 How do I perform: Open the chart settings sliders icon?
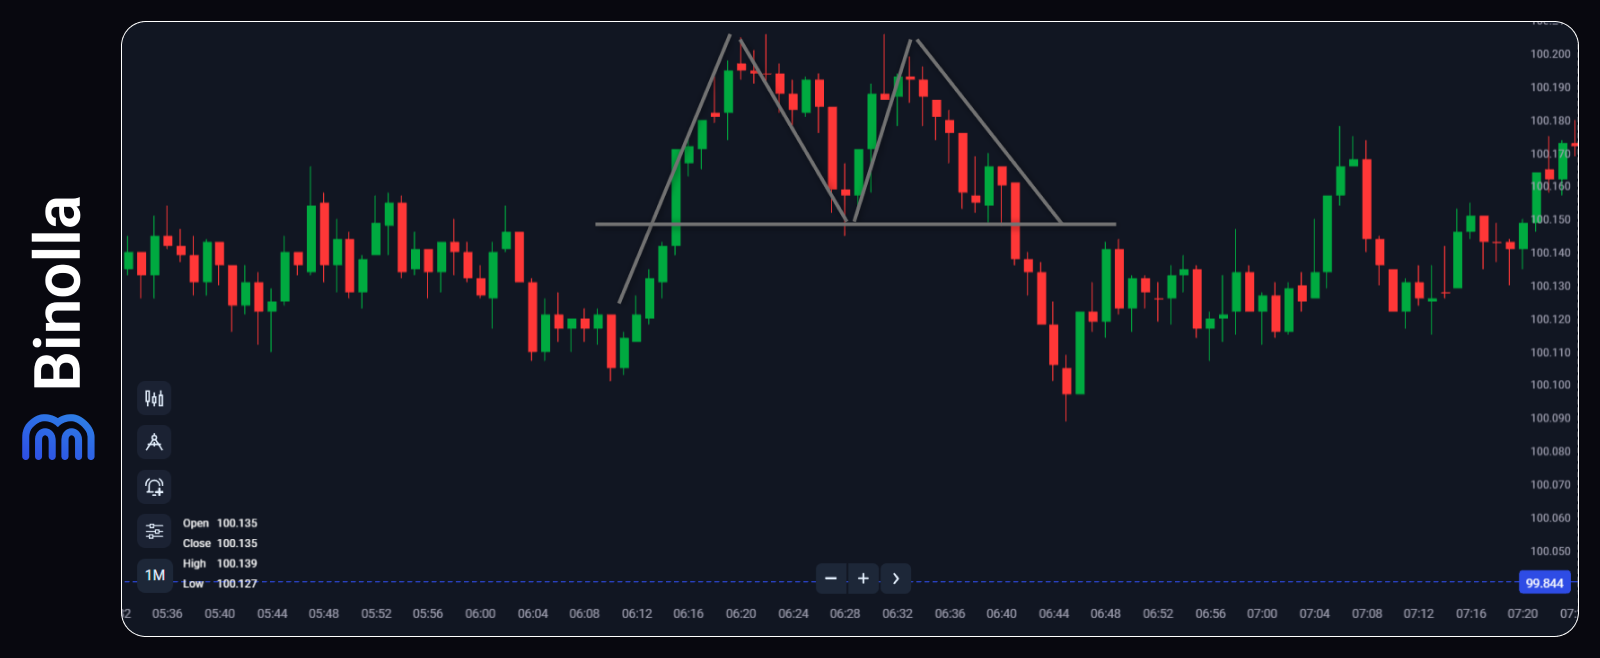tap(154, 531)
